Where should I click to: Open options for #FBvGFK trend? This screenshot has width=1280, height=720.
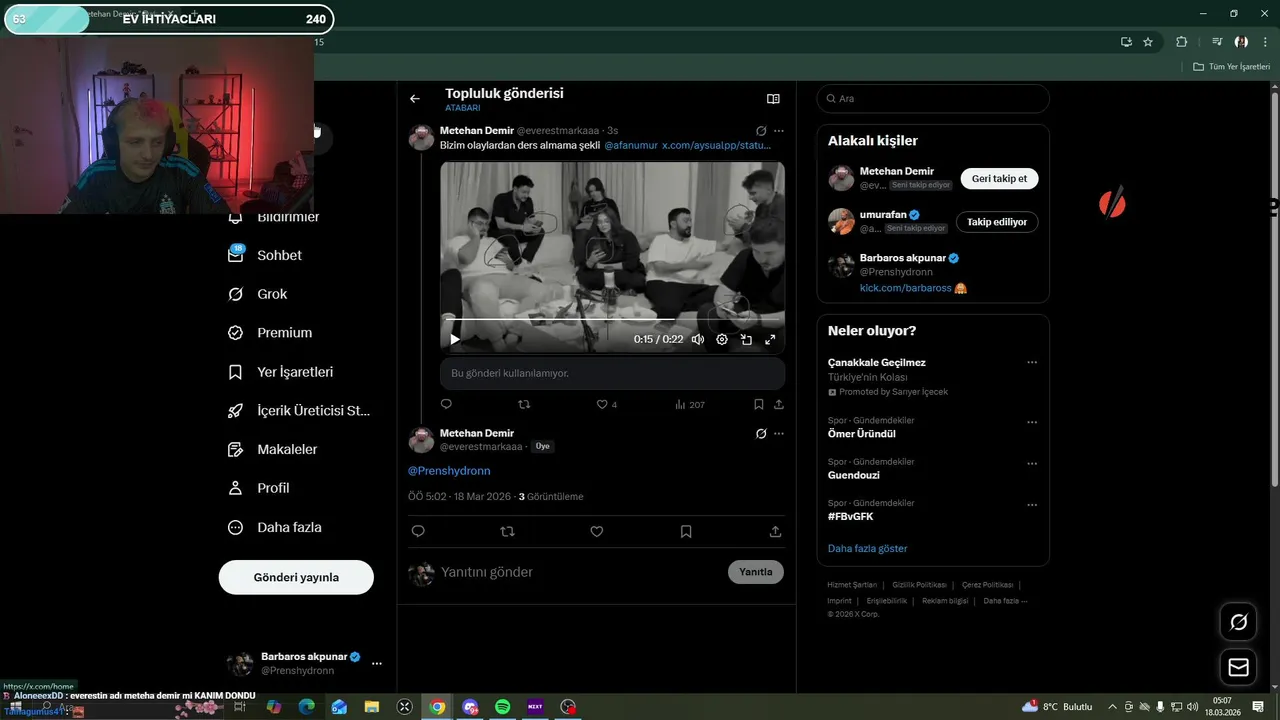pos(1032,505)
